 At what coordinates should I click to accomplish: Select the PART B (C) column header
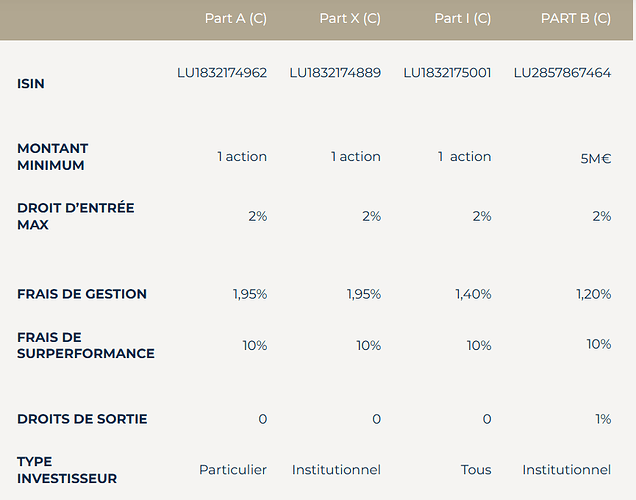(576, 19)
